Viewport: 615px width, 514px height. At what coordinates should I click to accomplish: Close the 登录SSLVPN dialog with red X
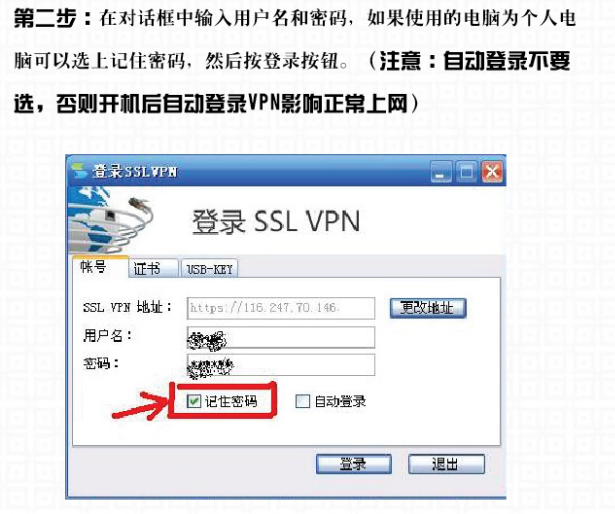pyautogui.click(x=492, y=172)
